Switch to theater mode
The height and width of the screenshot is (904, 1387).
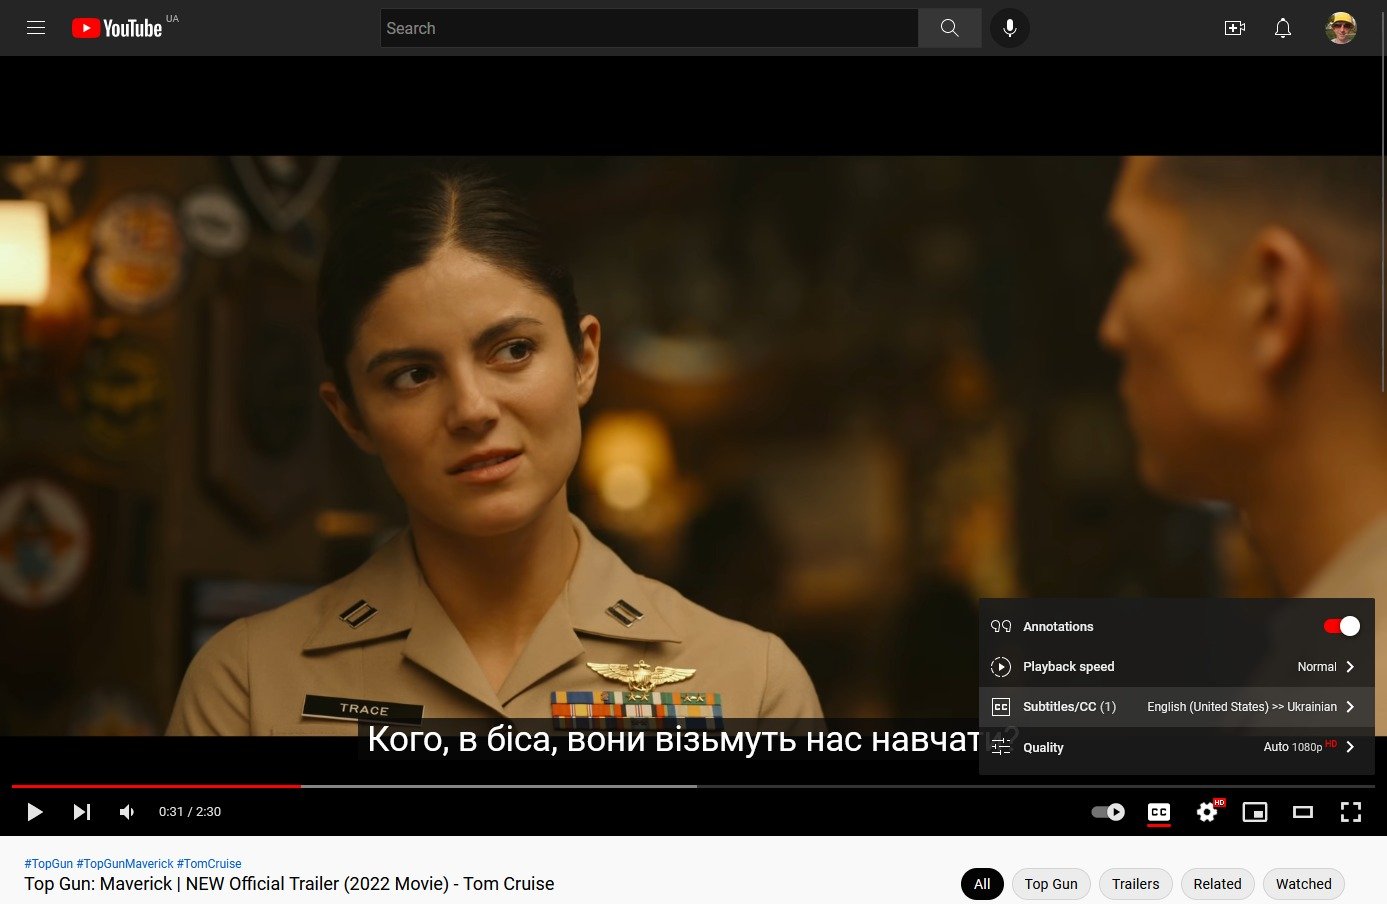click(x=1303, y=812)
